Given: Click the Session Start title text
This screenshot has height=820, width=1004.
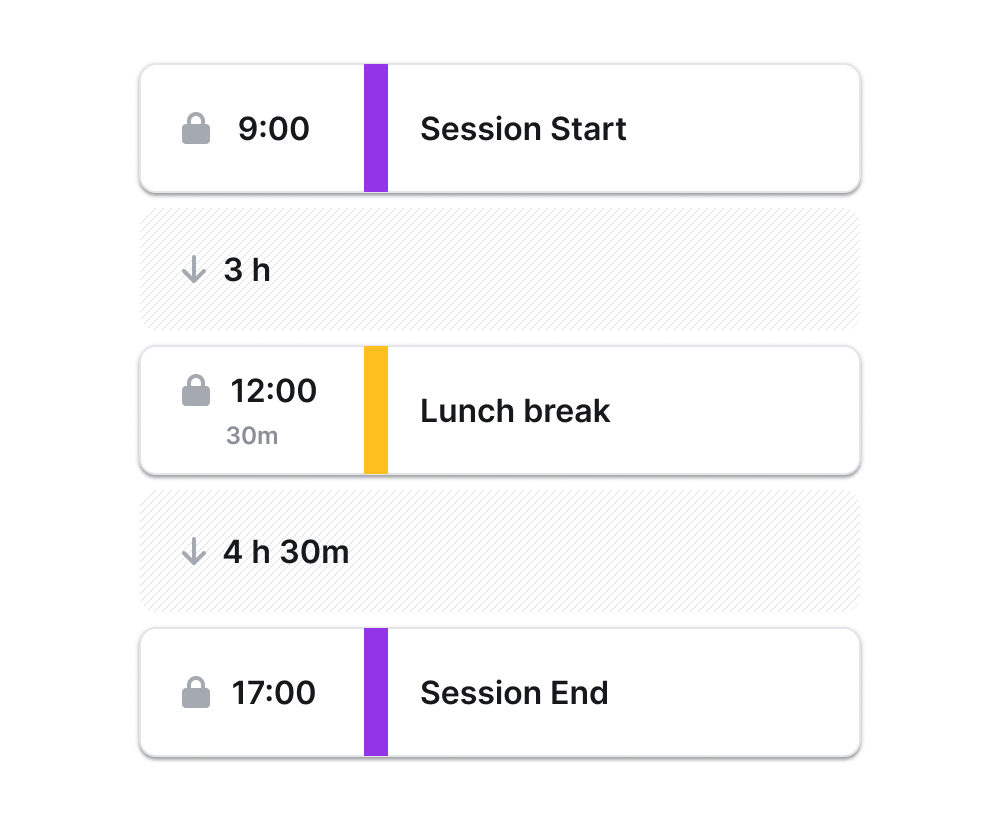Looking at the screenshot, I should (x=523, y=129).
